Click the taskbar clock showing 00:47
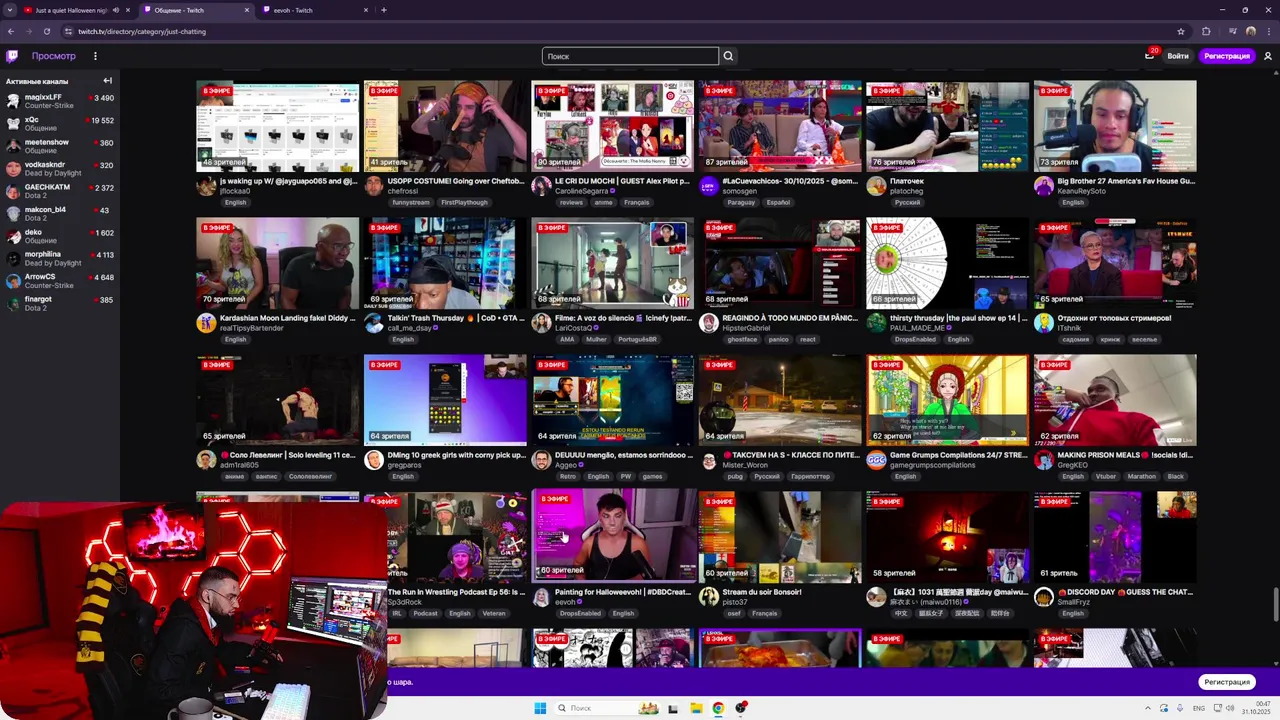Image resolution: width=1280 pixels, height=720 pixels. pos(1257,708)
